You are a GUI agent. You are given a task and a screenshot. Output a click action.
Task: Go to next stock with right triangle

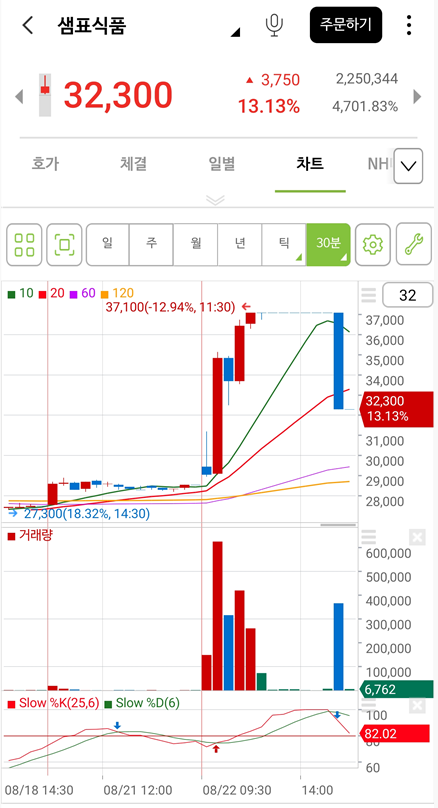417,96
